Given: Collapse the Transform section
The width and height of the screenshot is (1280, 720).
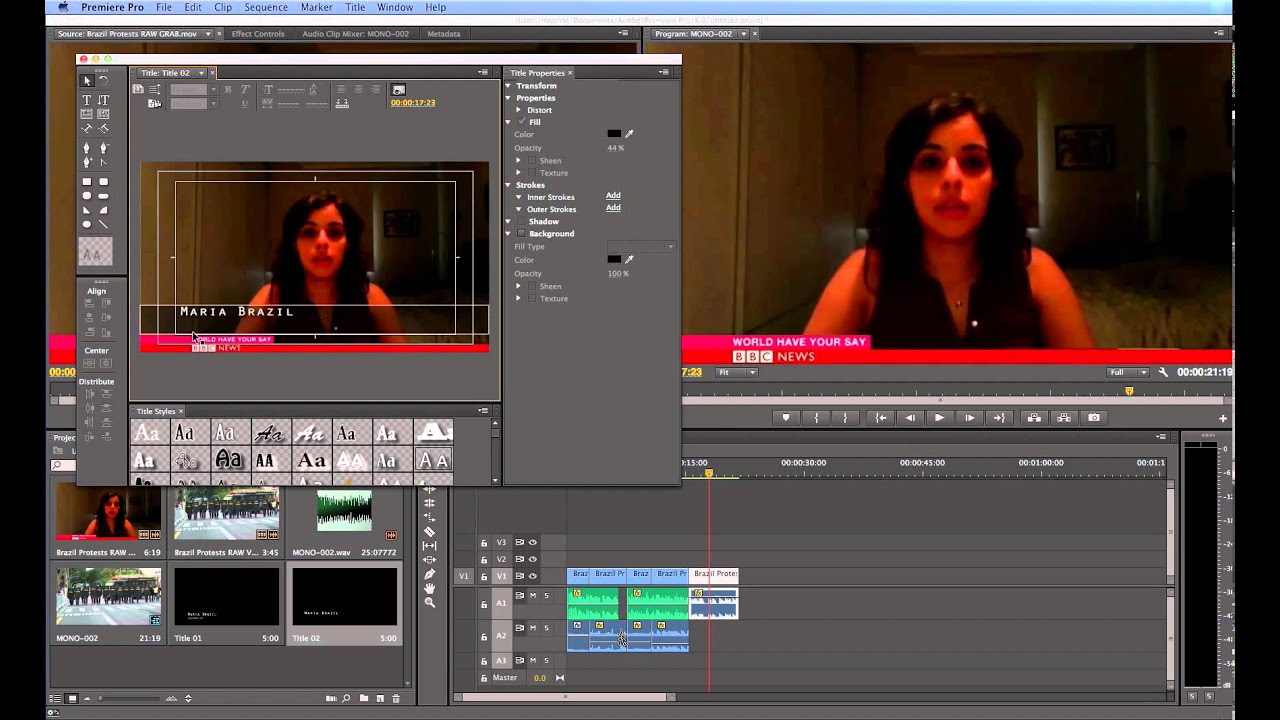Looking at the screenshot, I should pos(508,86).
